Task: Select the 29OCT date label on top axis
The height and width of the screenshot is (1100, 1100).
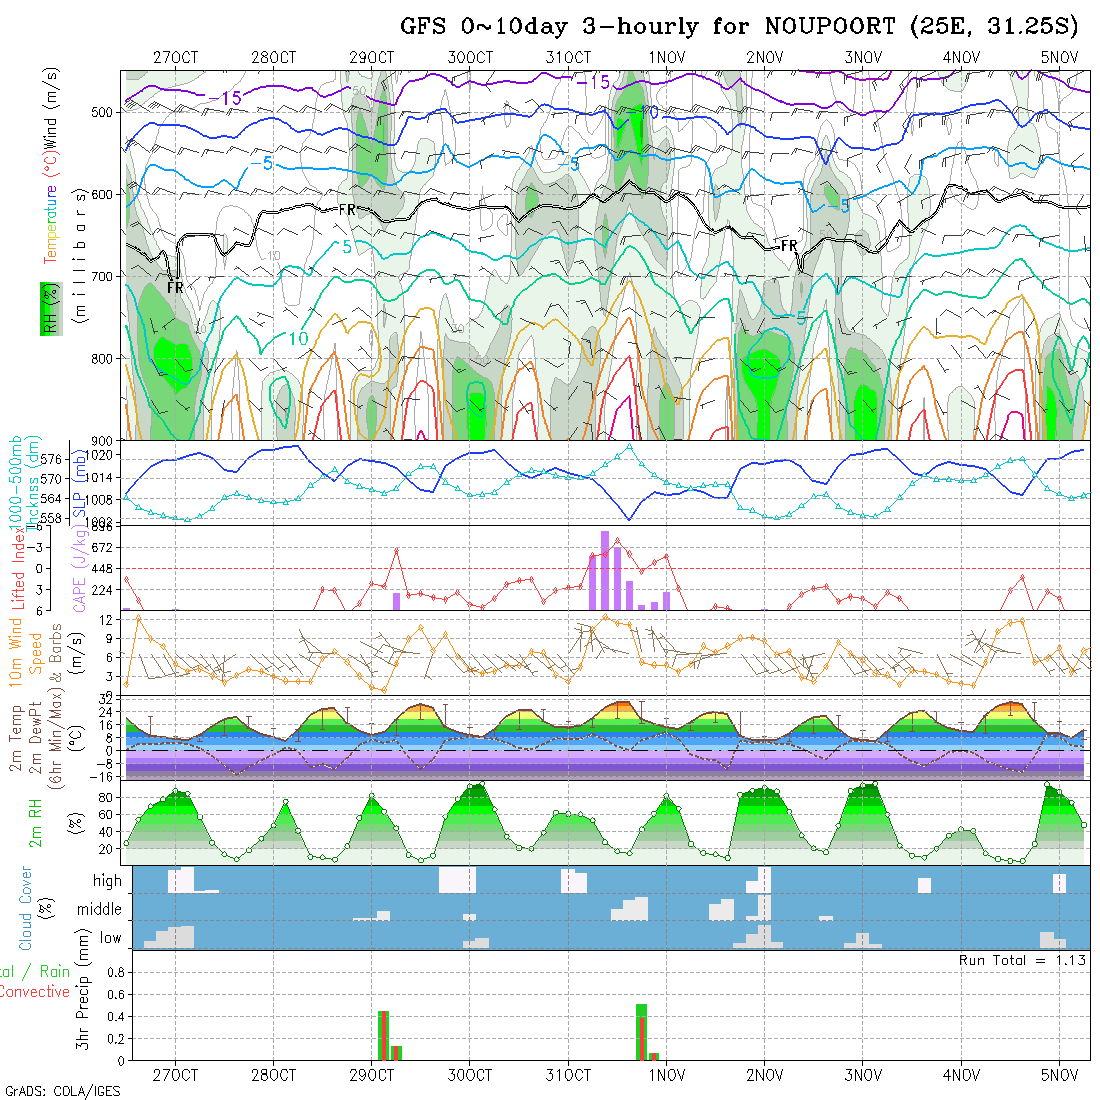Action: tap(371, 57)
